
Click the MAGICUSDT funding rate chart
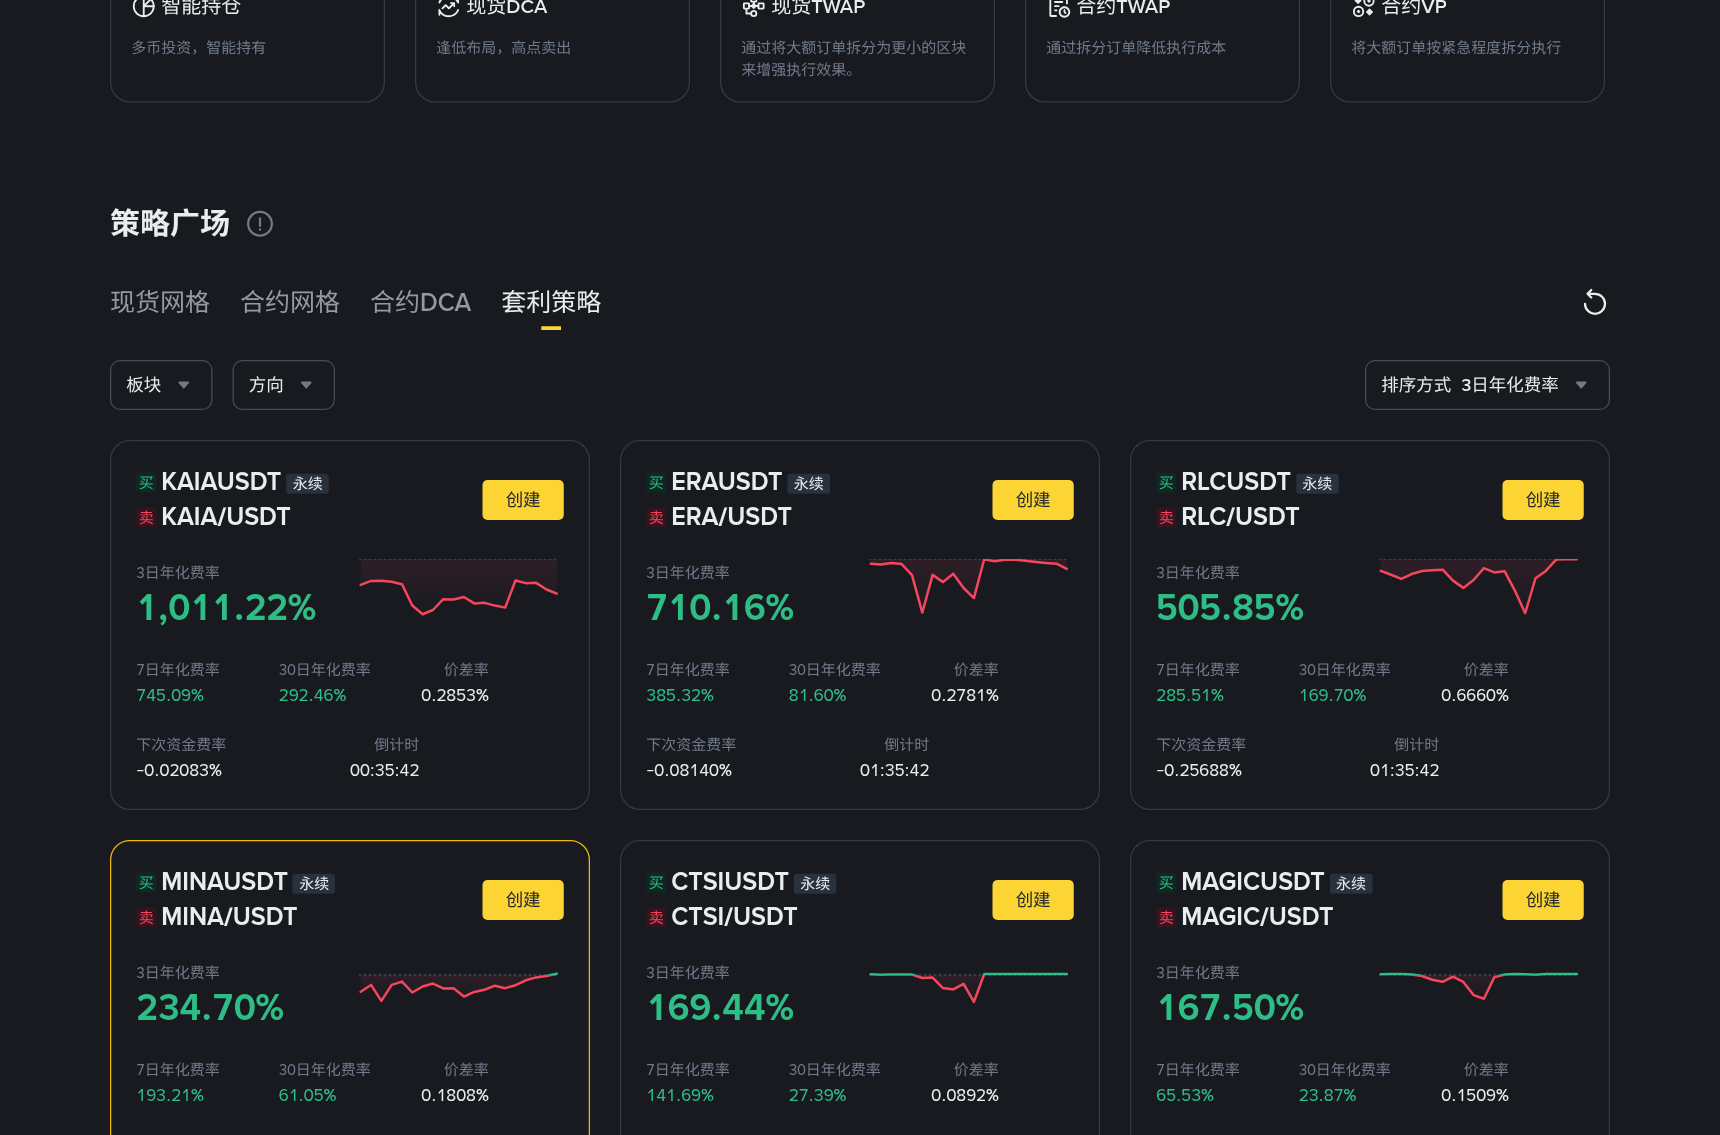1478,987
